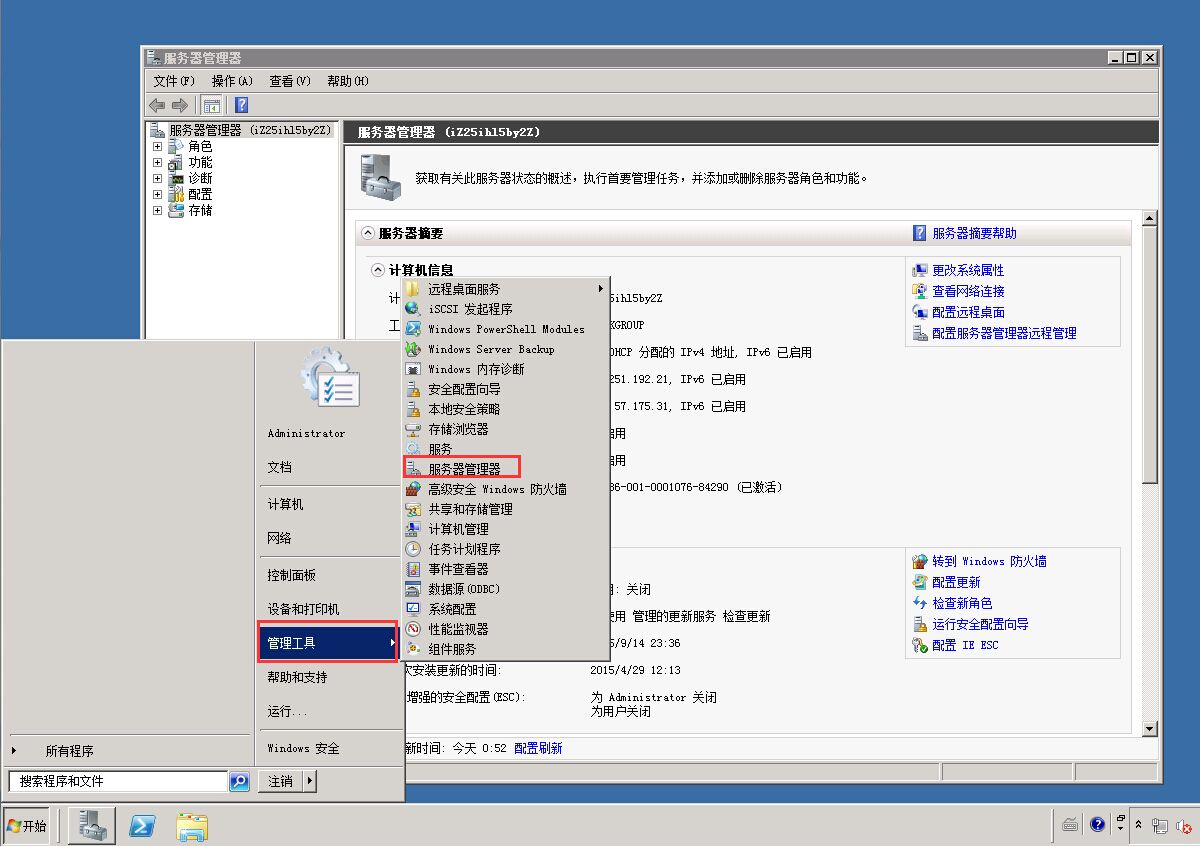This screenshot has height=846, width=1200.
Task: Click the search magnifier button in Start menu
Action: click(239, 782)
